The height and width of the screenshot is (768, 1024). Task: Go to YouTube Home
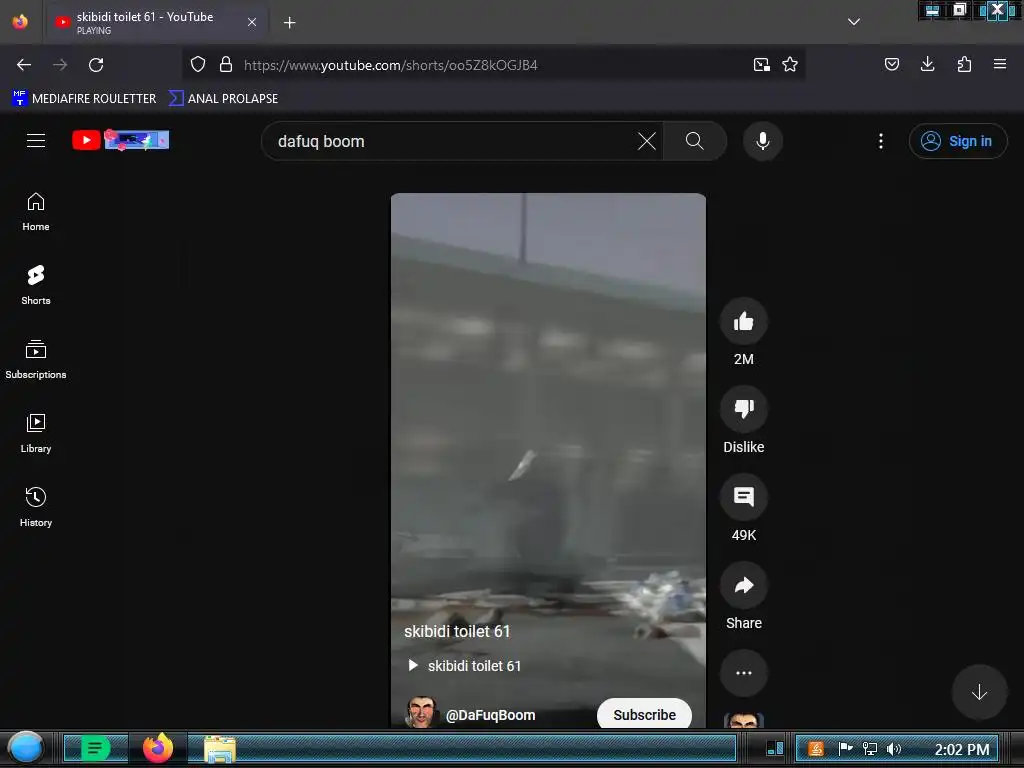coord(36,212)
